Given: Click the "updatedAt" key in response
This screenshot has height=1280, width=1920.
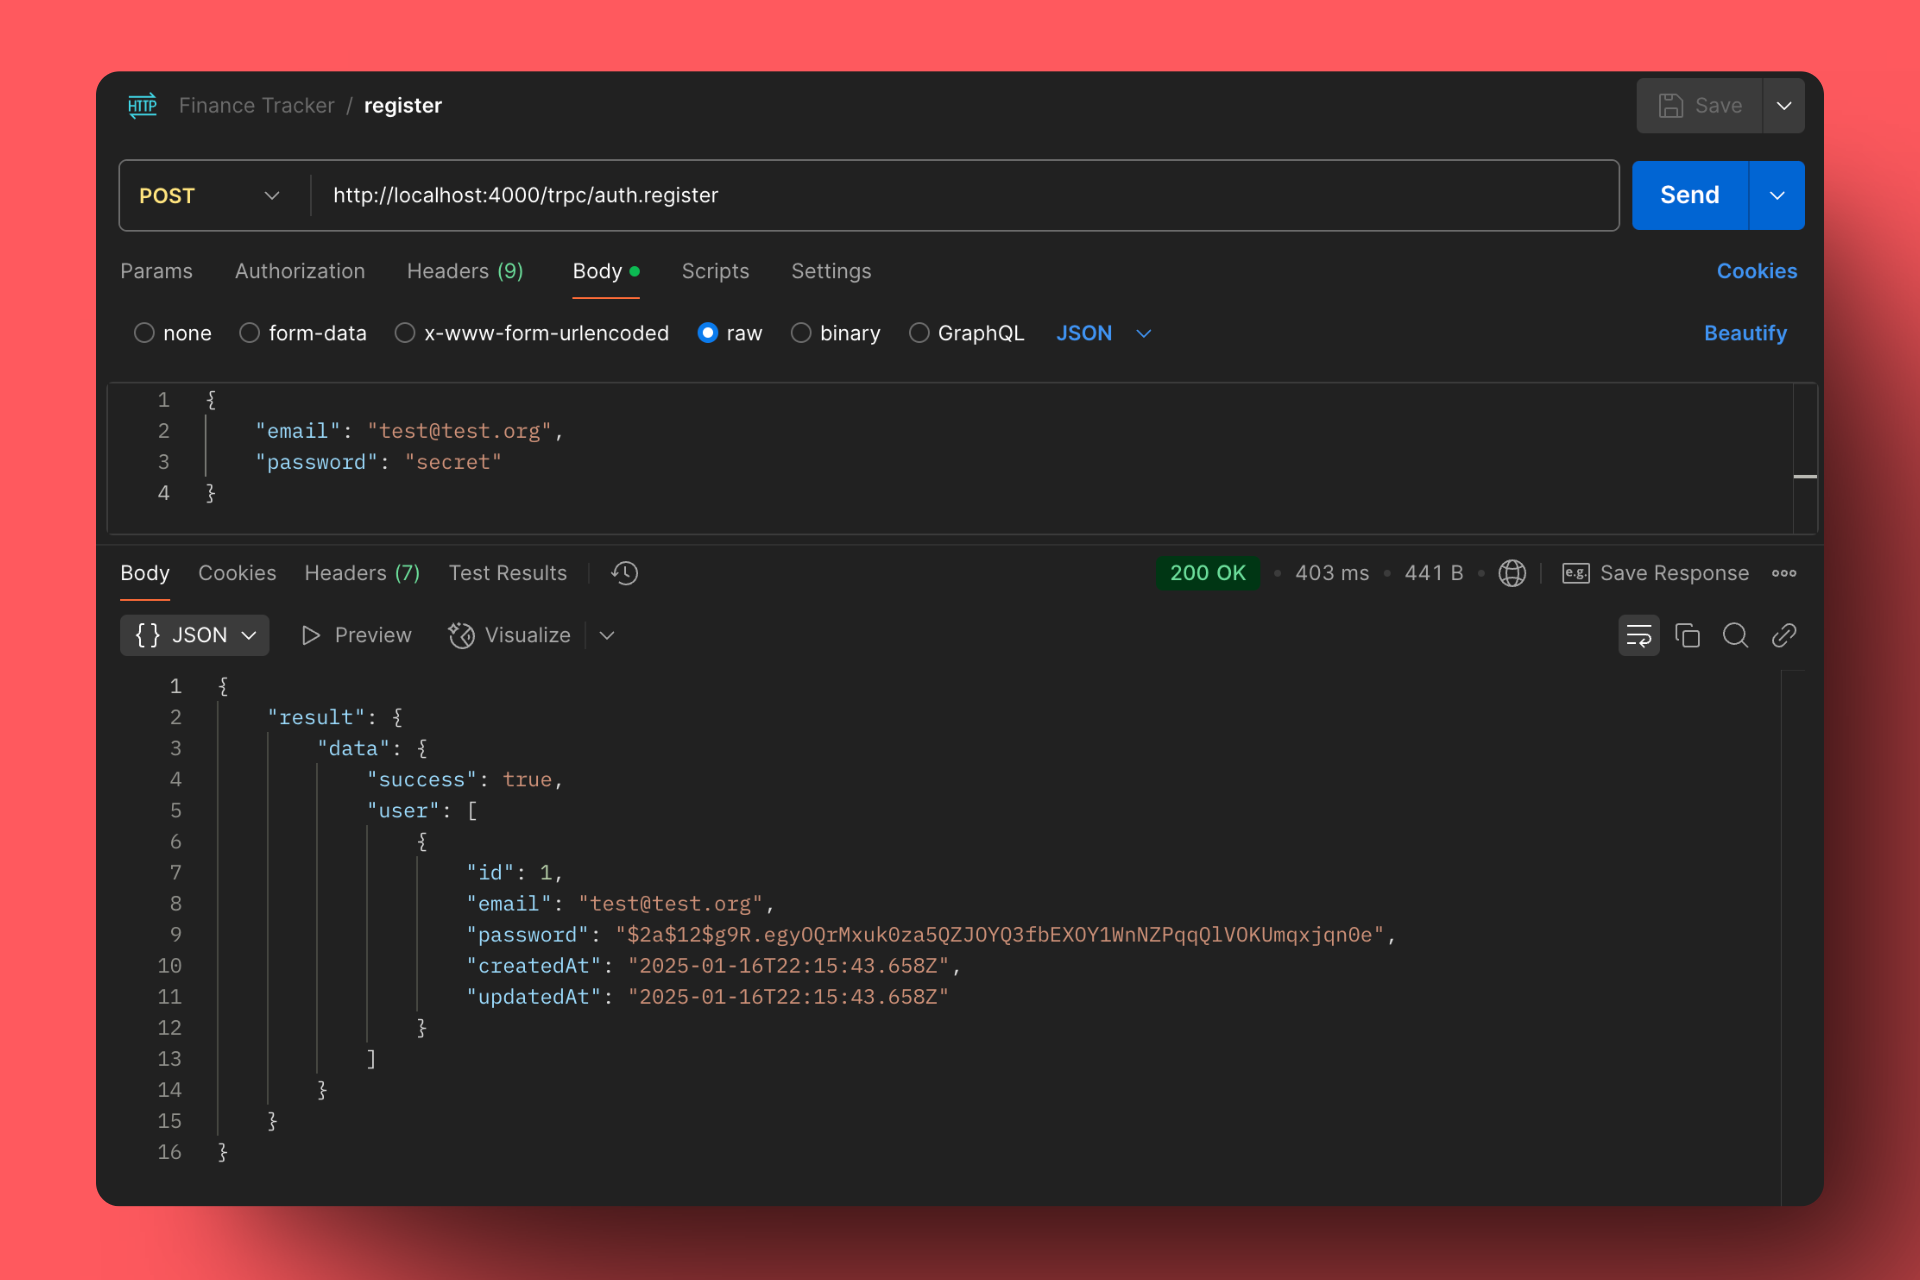Looking at the screenshot, I should pos(534,997).
